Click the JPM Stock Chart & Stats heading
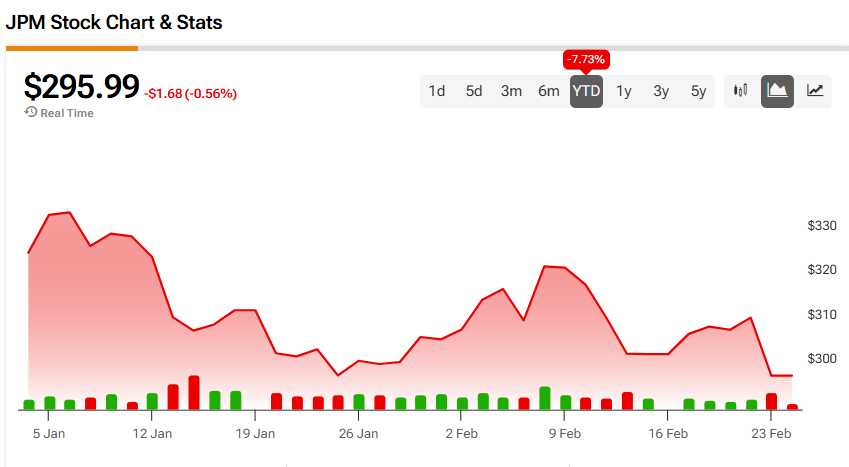 pyautogui.click(x=114, y=22)
